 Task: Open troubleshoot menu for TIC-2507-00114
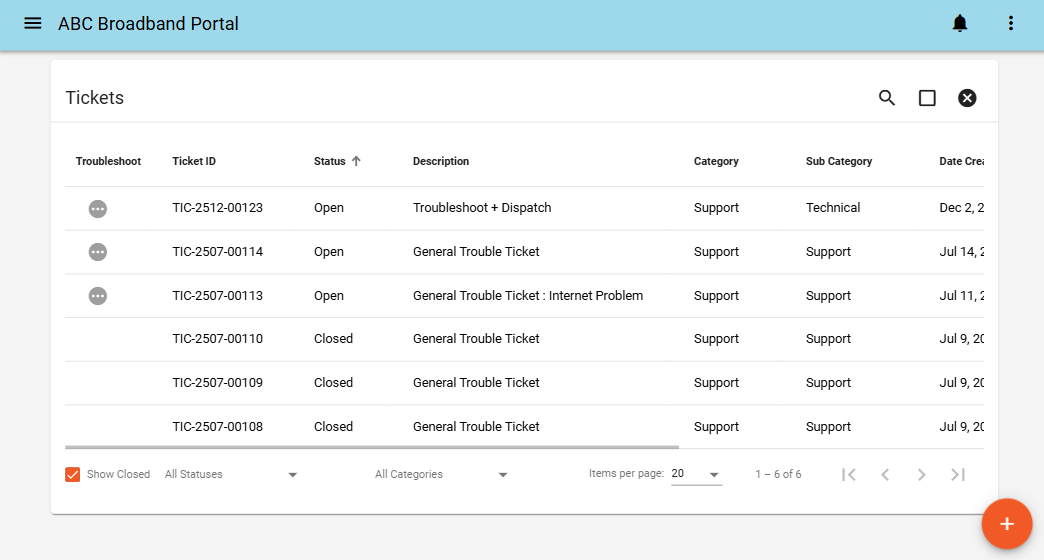pyautogui.click(x=98, y=252)
